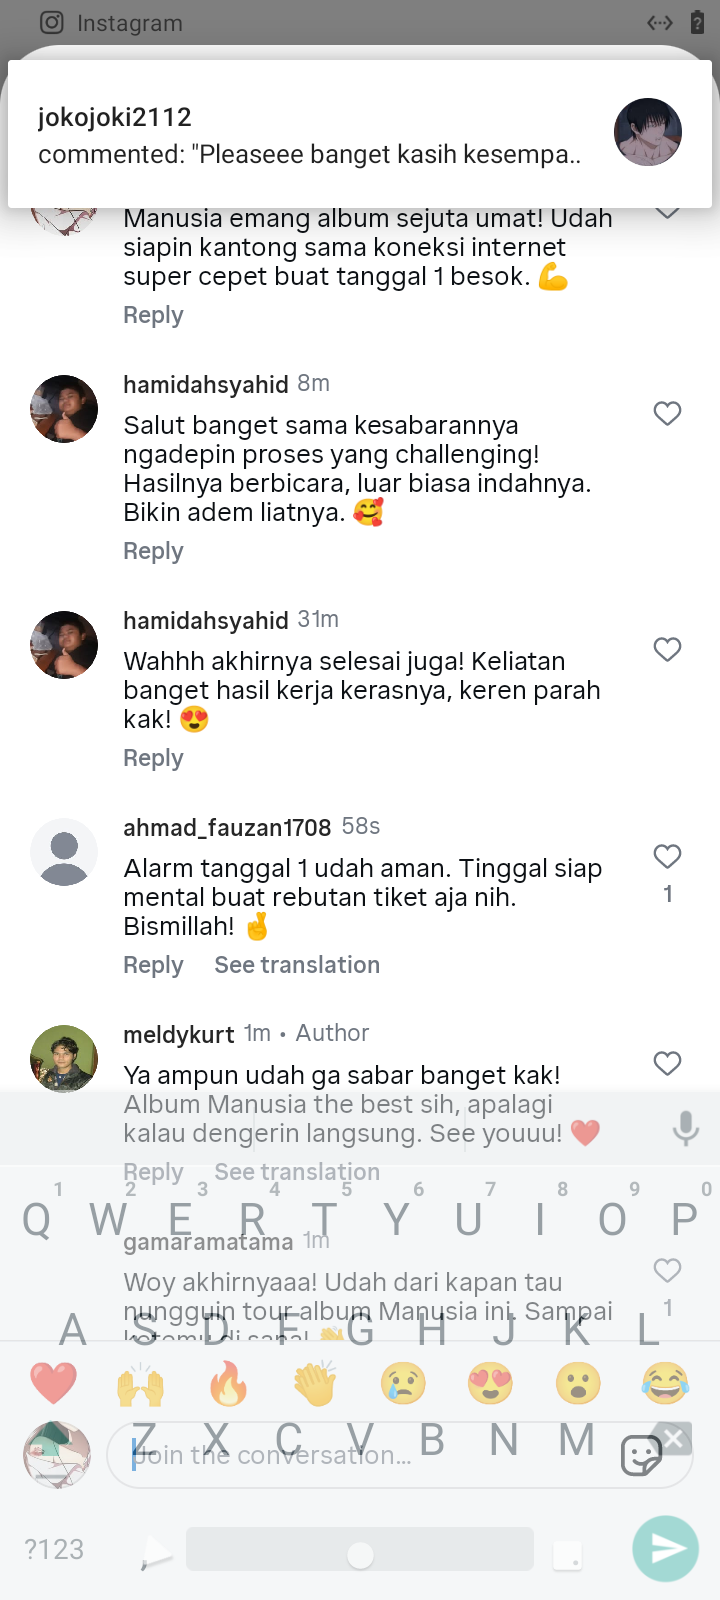The height and width of the screenshot is (1600, 720).
Task: Insert the laughing tears quick emoji
Action: [x=665, y=1384]
